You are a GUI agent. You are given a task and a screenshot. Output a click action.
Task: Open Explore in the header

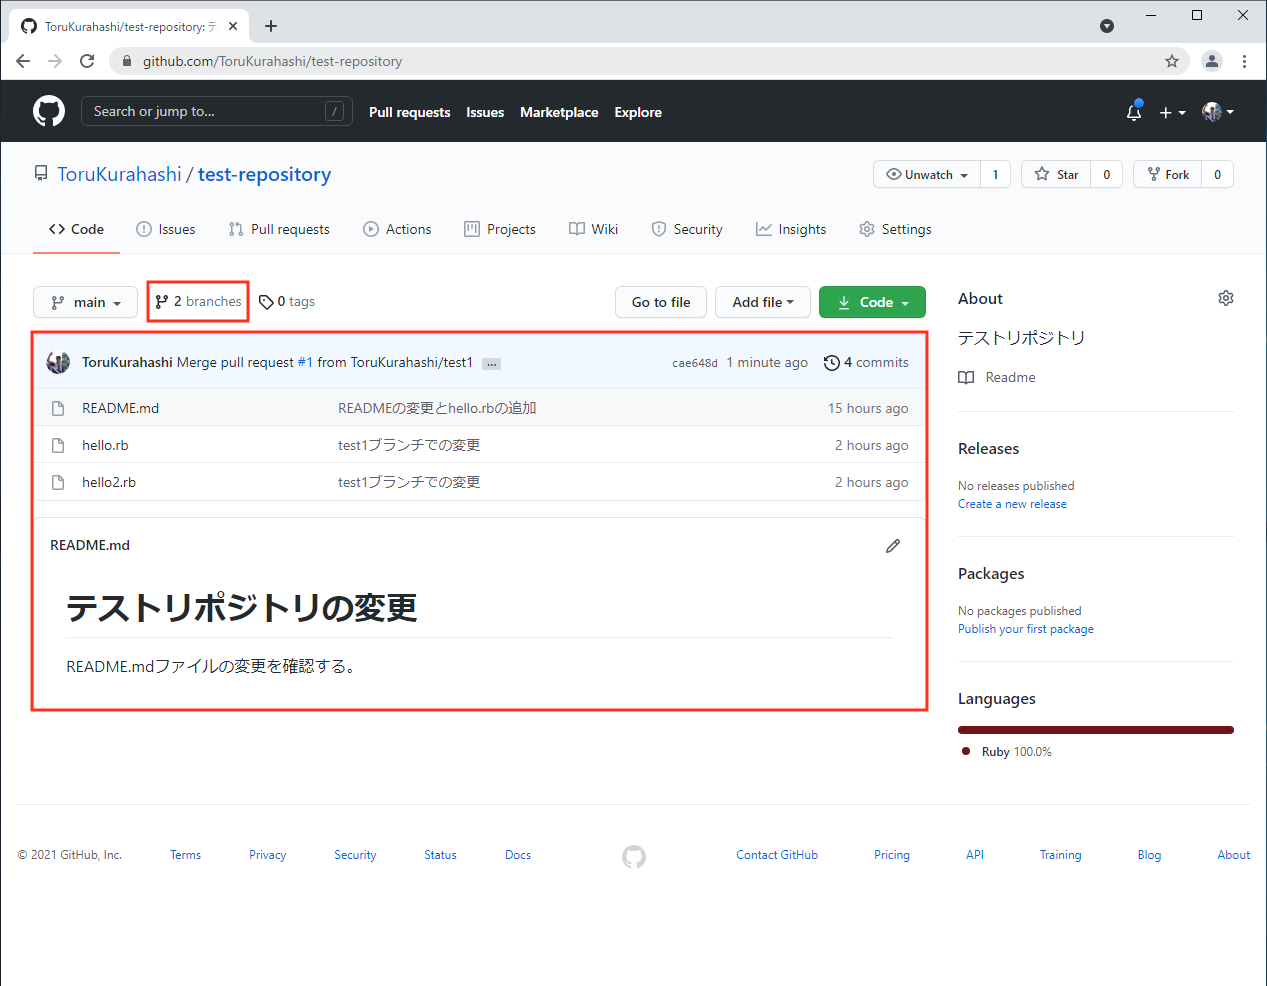[x=638, y=112]
